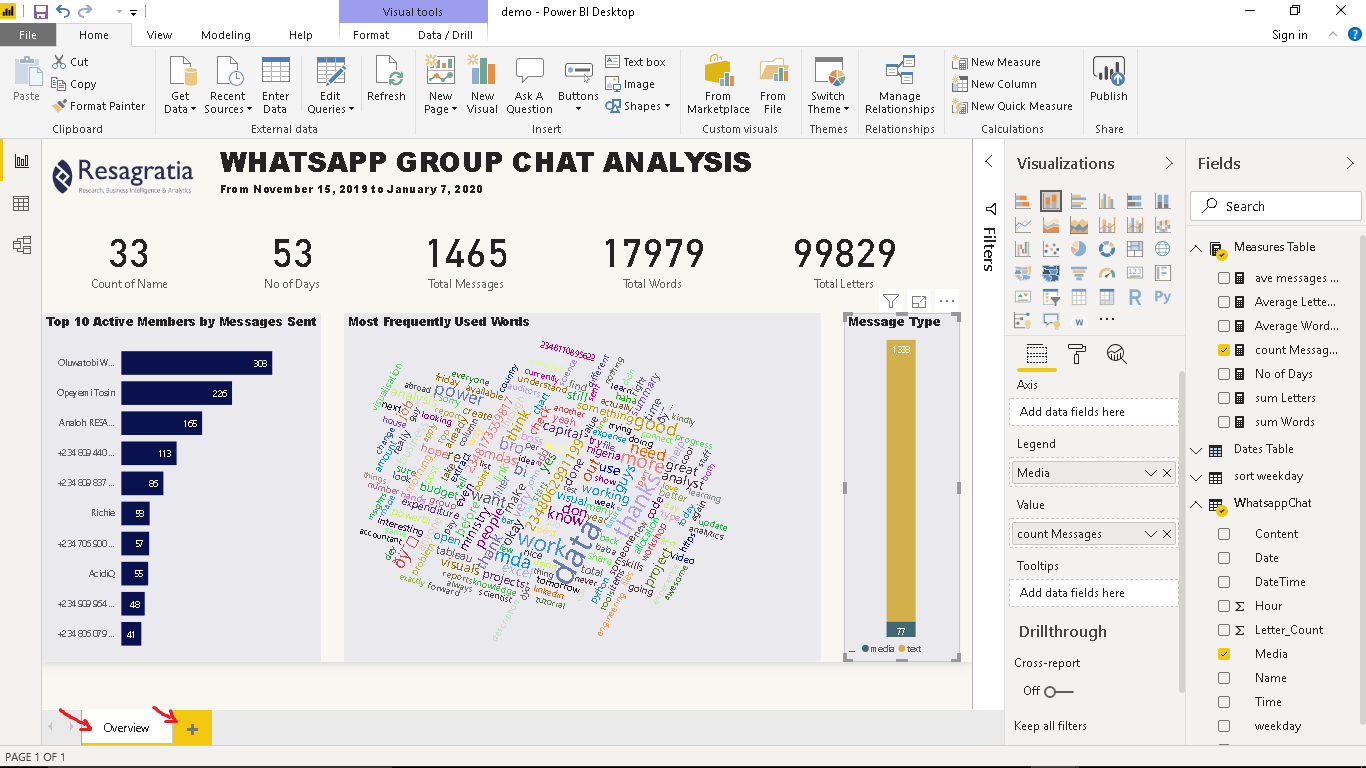This screenshot has height=768, width=1366.
Task: Open the Format paint-roller pane
Action: click(x=1077, y=352)
